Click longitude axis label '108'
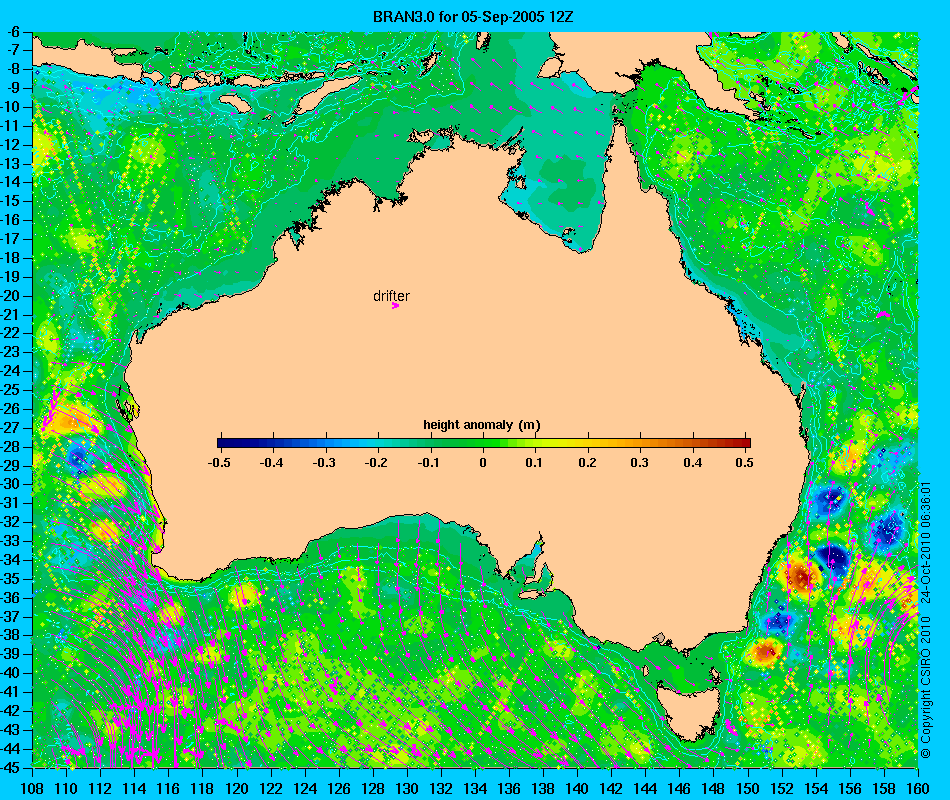This screenshot has height=800, width=950. (32, 788)
